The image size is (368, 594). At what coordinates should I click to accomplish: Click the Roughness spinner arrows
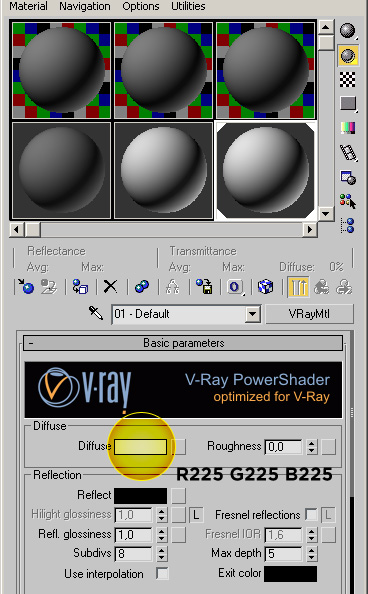pos(312,447)
